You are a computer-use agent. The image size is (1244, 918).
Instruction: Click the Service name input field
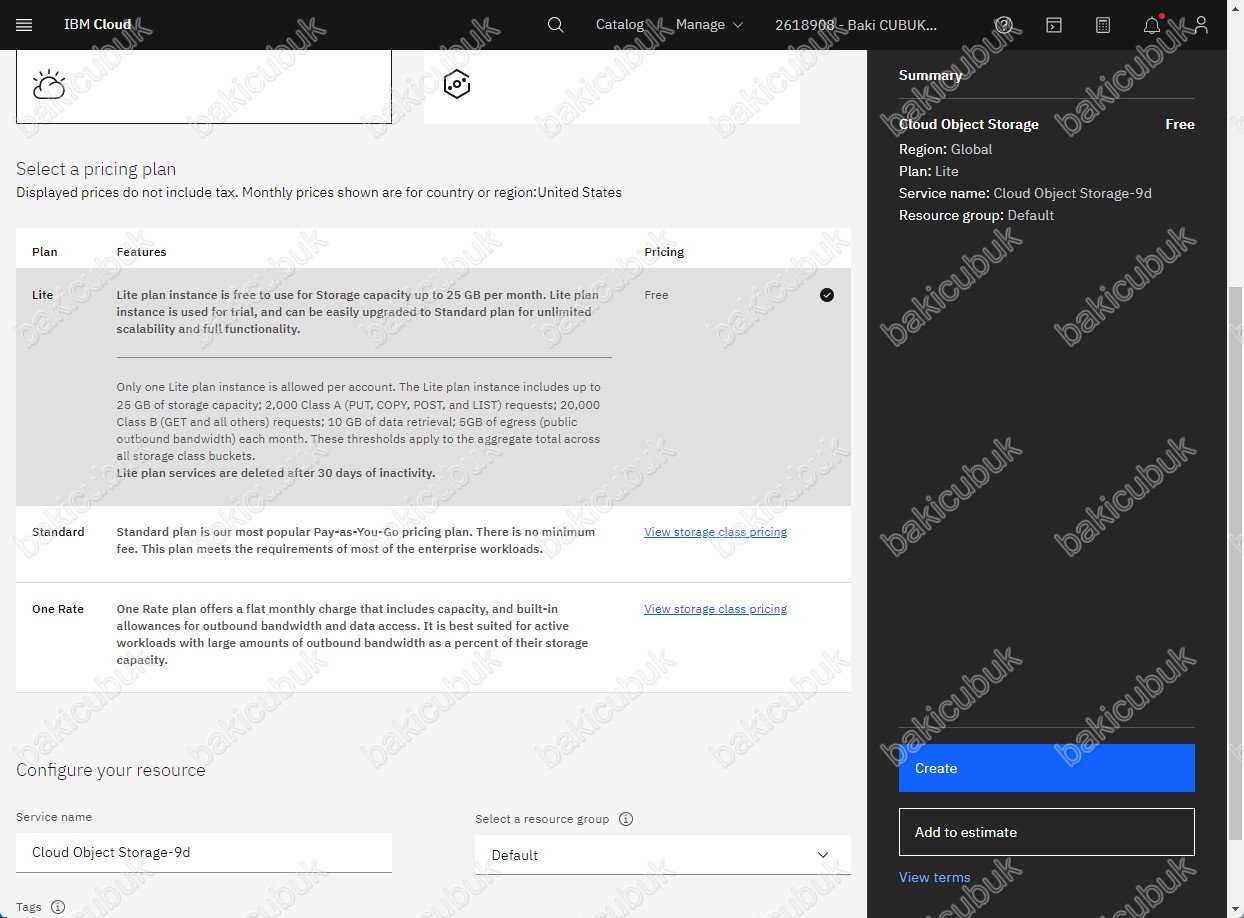[x=204, y=852]
